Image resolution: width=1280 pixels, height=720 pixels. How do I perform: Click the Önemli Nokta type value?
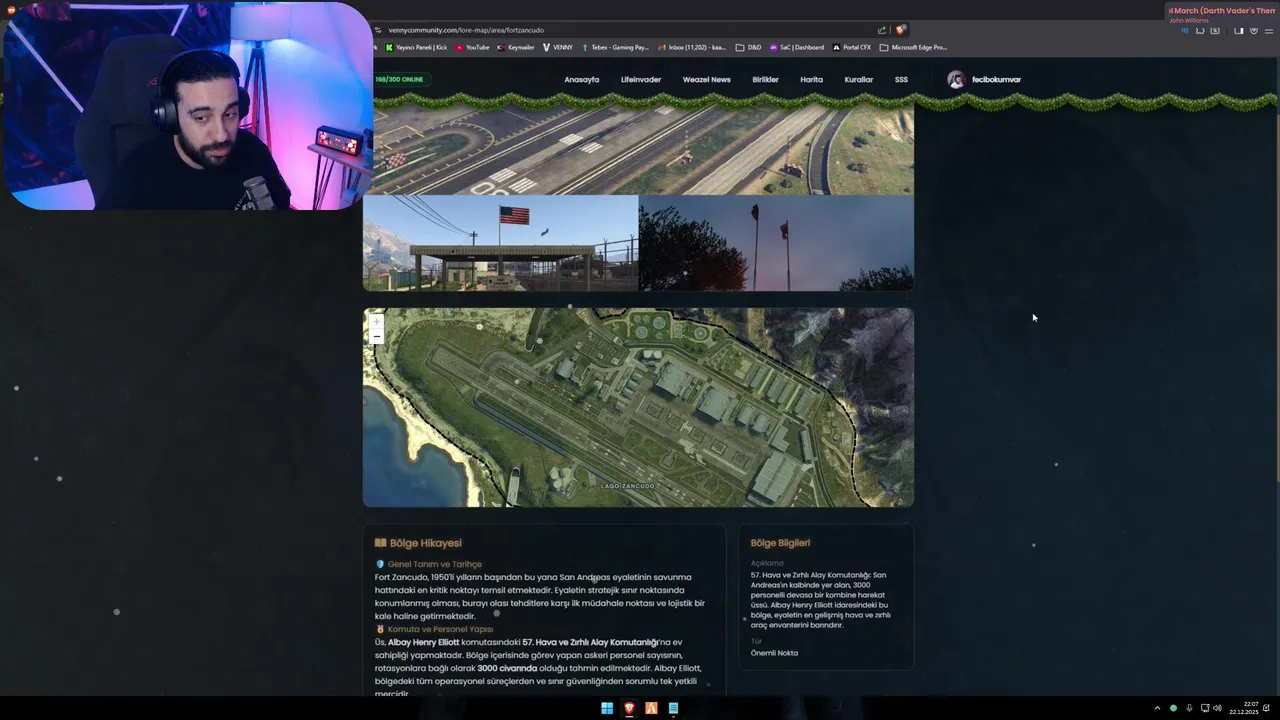[774, 653]
